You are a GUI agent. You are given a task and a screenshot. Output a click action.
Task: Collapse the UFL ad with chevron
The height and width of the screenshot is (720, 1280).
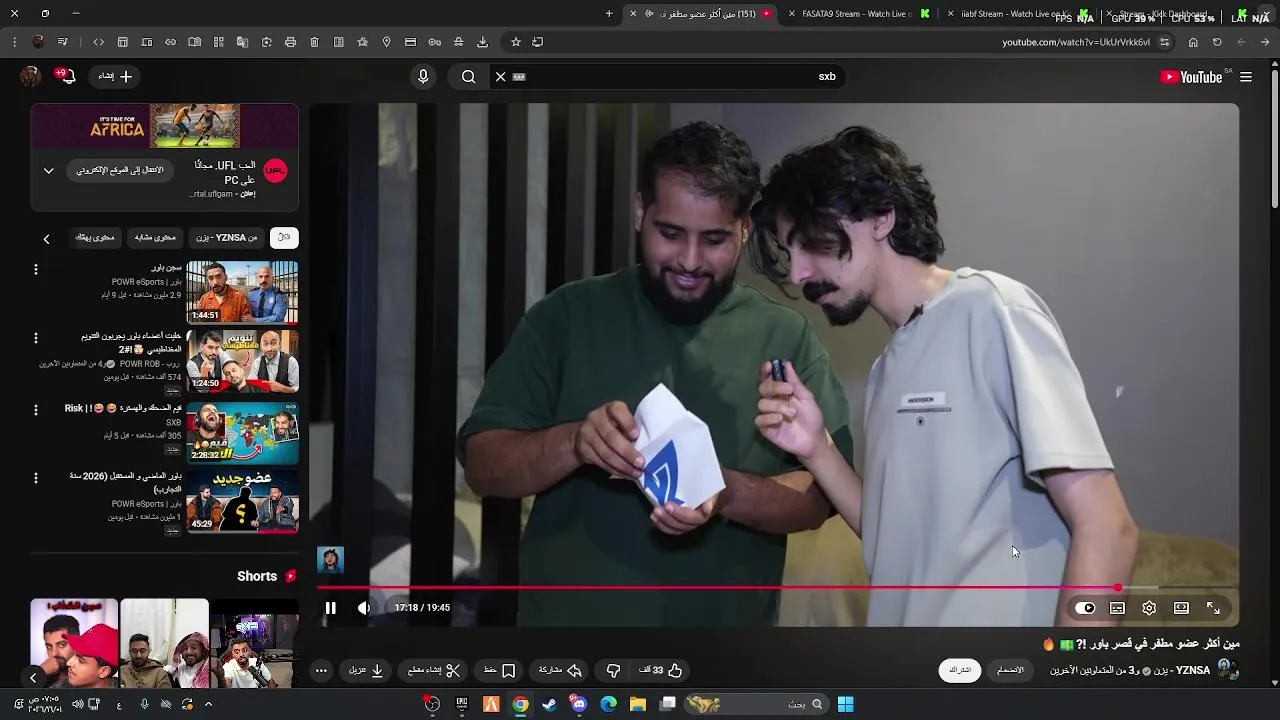48,171
